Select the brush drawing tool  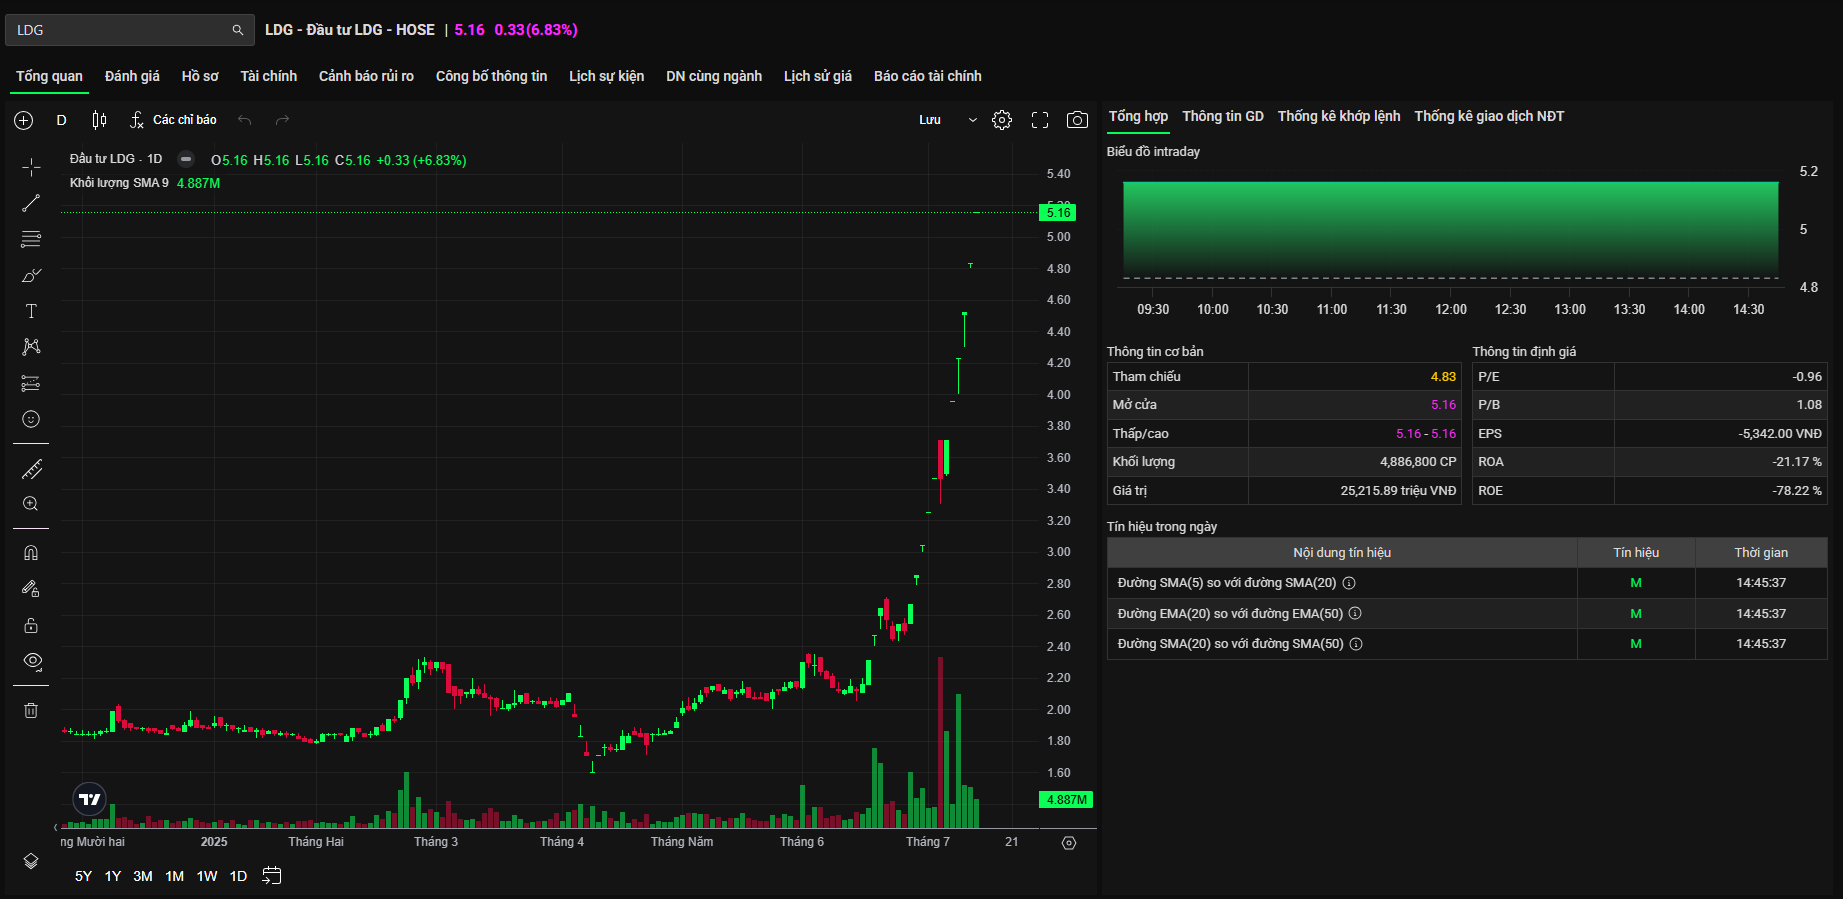coord(31,275)
